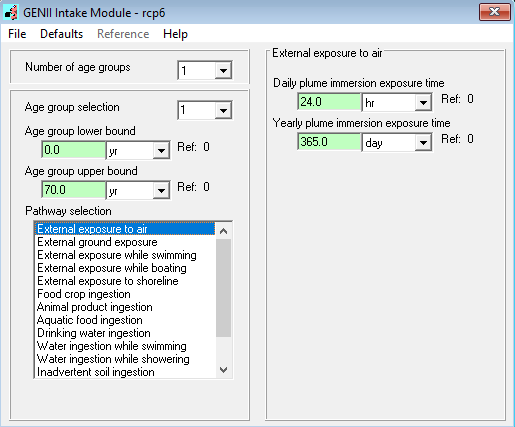
Task: Click the pathway list scroll down arrow
Action: pyautogui.click(x=224, y=370)
